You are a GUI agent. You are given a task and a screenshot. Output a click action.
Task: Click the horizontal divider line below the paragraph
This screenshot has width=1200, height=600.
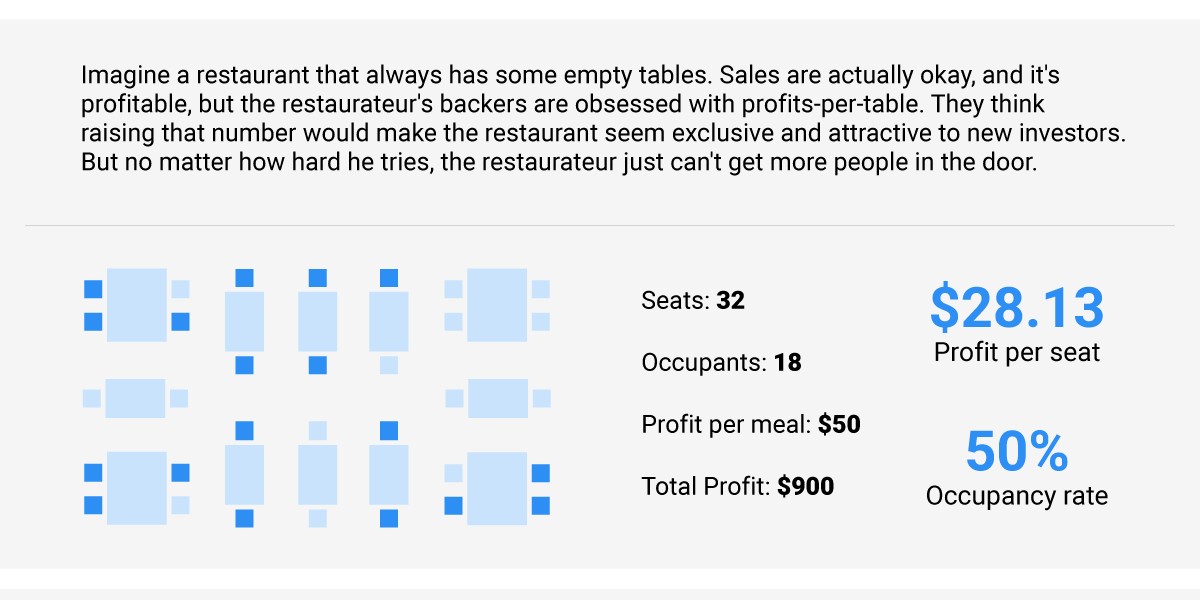coord(600,225)
